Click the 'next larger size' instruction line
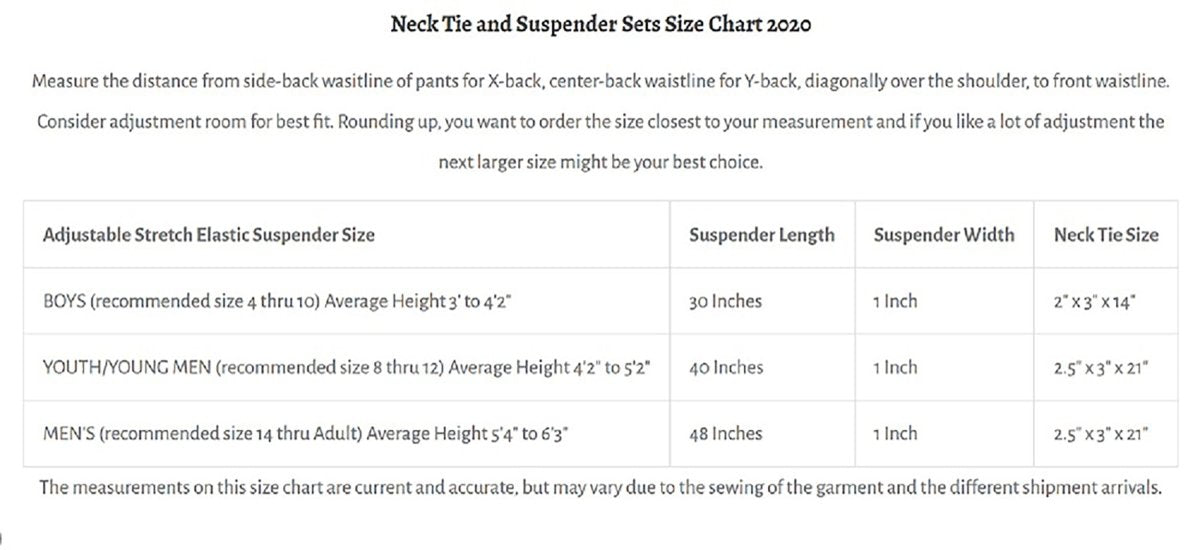This screenshot has height=550, width=1200. point(600,162)
